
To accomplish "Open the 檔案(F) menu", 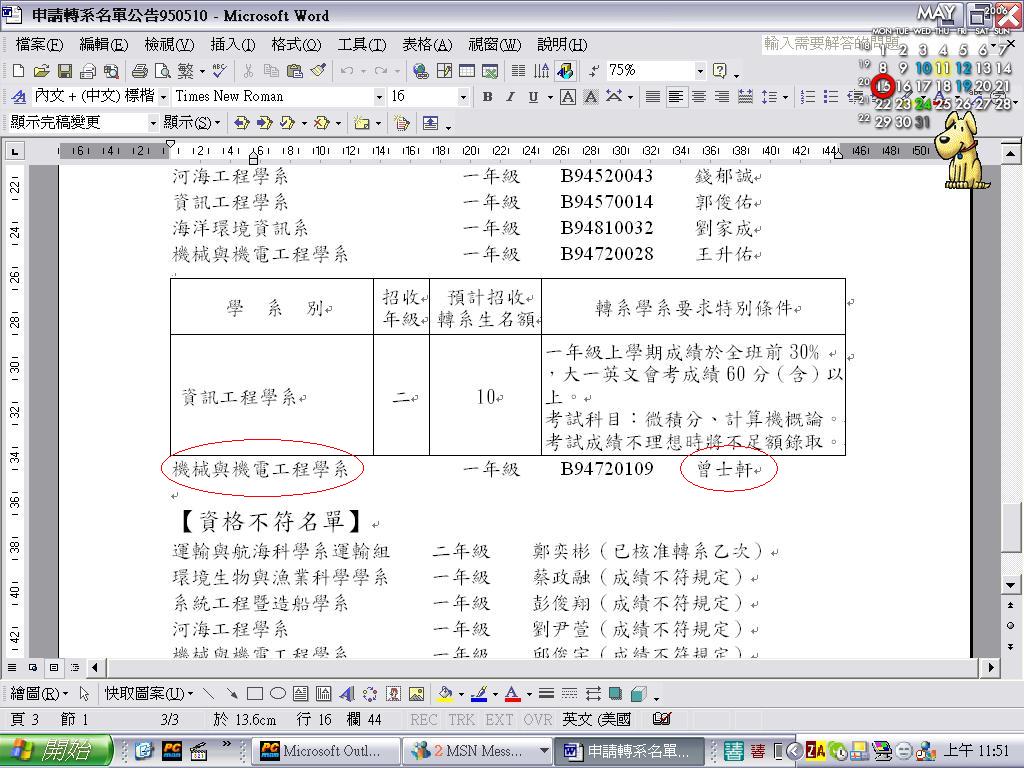I will click(x=39, y=44).
